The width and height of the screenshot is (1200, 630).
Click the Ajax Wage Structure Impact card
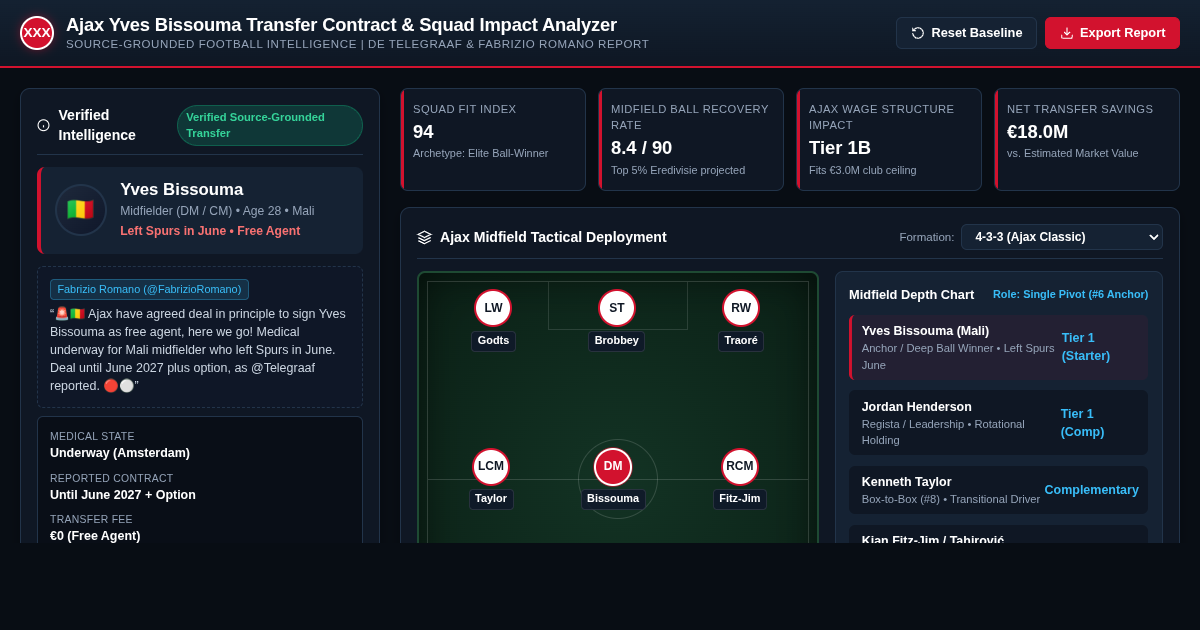(x=889, y=140)
